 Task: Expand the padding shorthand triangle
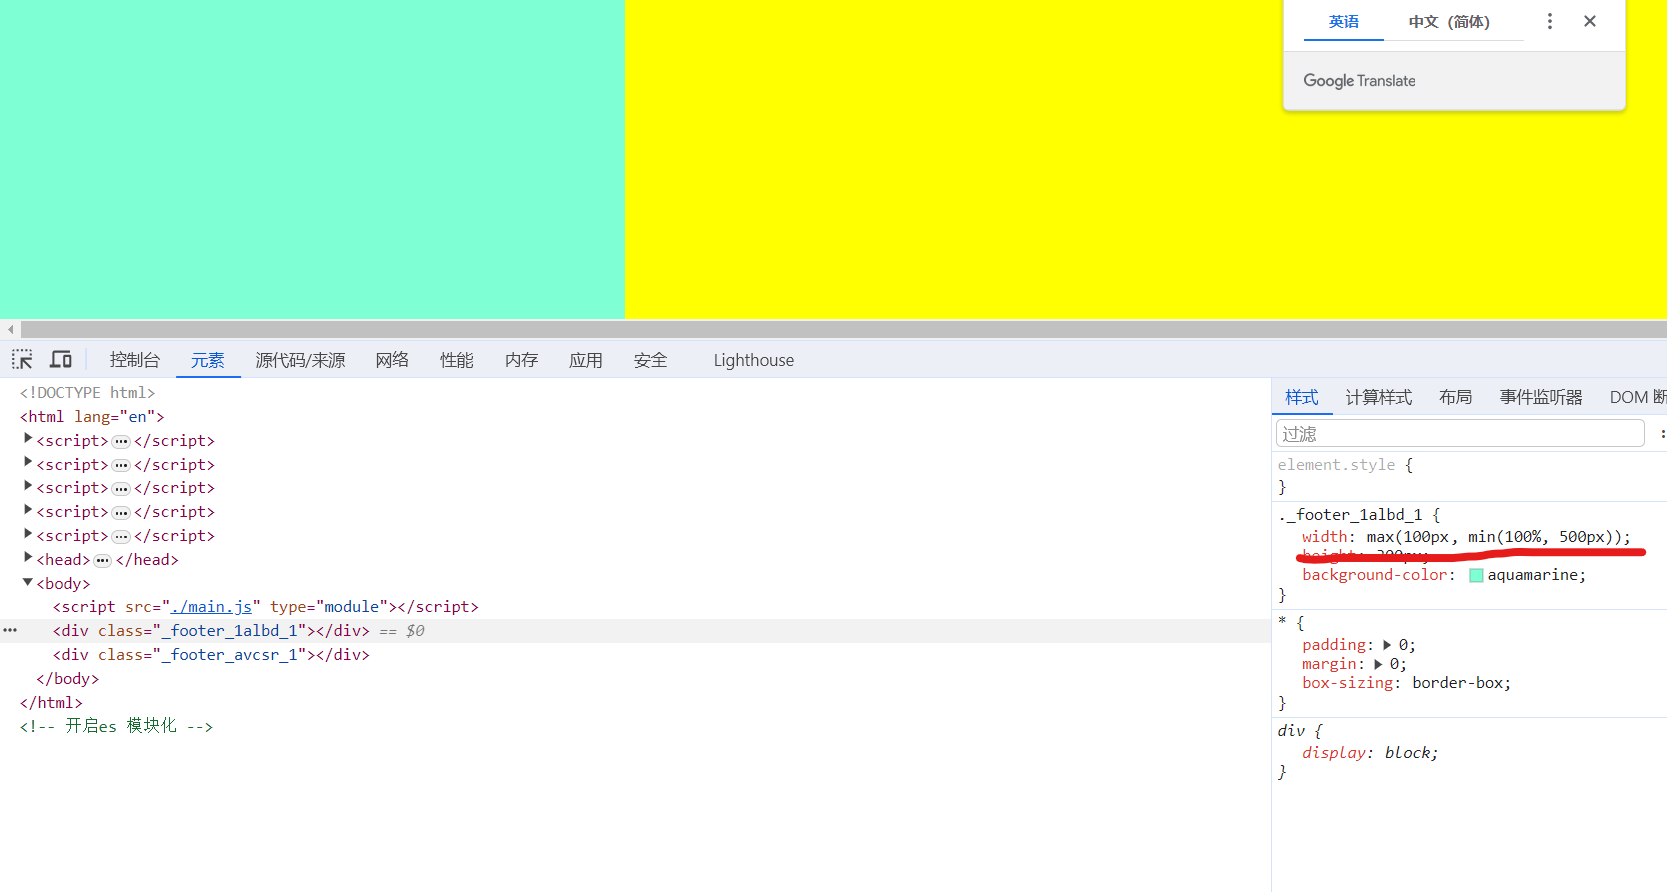point(1387,645)
